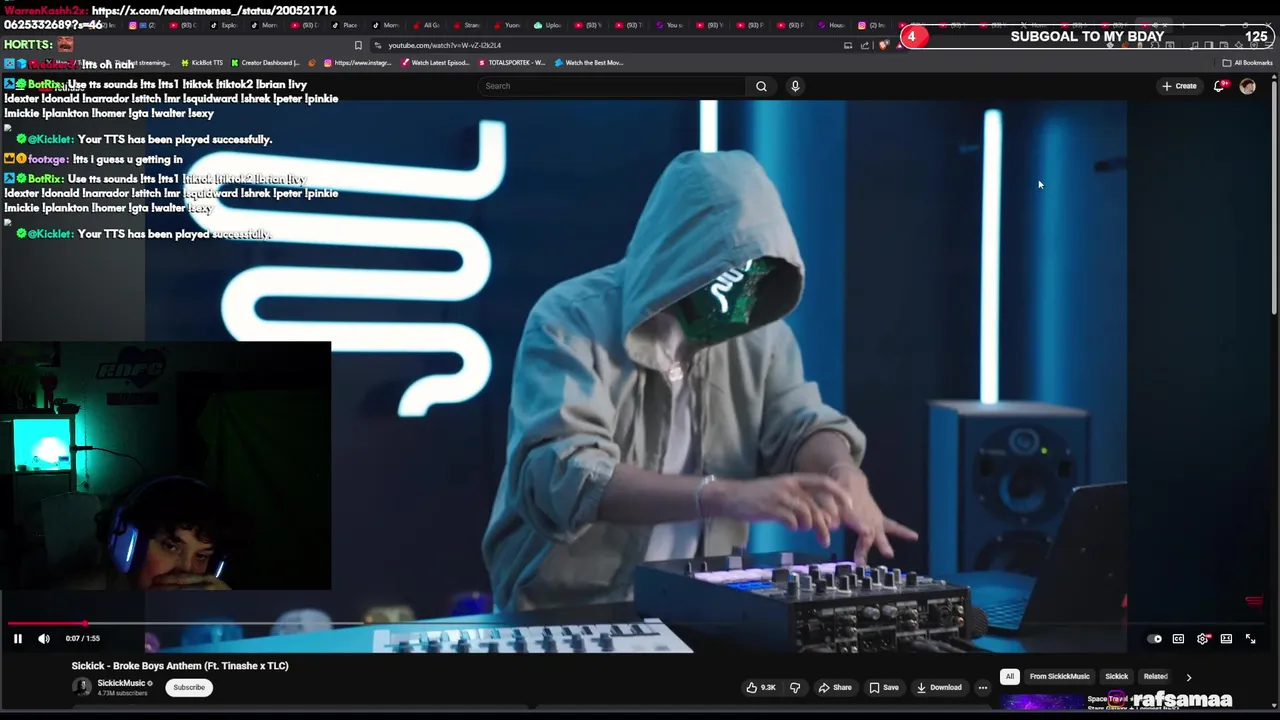Open YouTube notifications bell

1219,86
